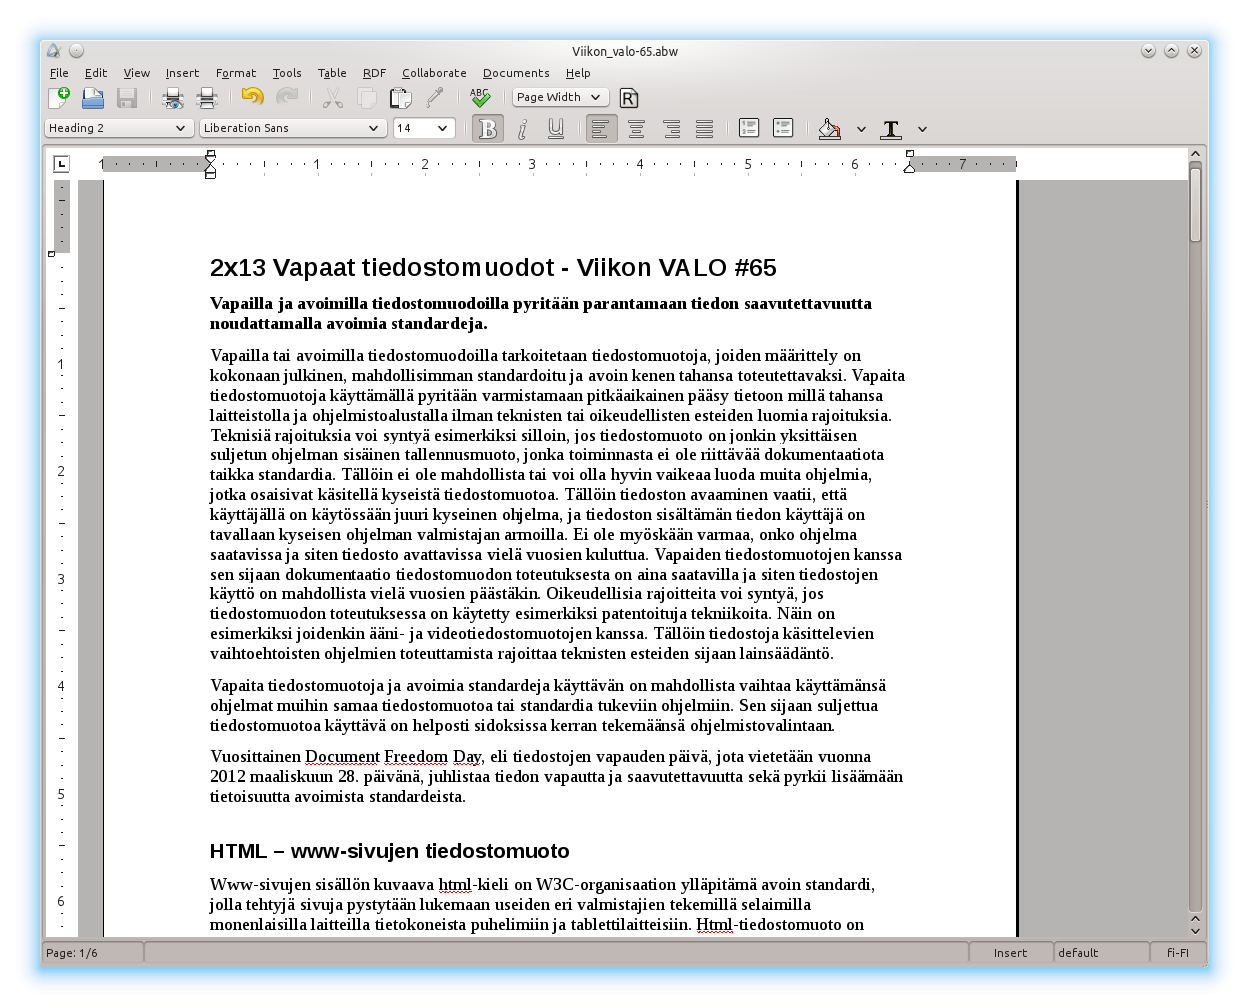Open the Edit menu

(x=96, y=73)
